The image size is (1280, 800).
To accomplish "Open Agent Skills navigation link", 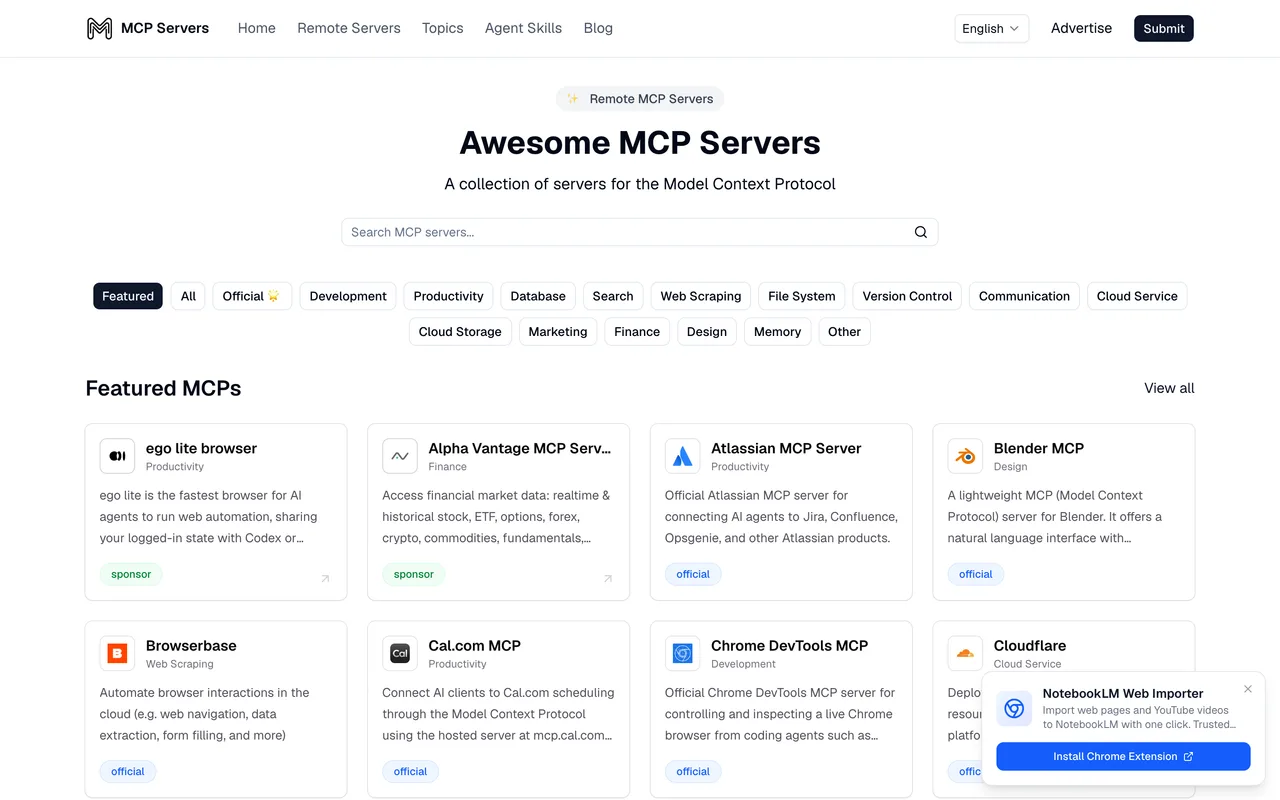I will 523,28.
